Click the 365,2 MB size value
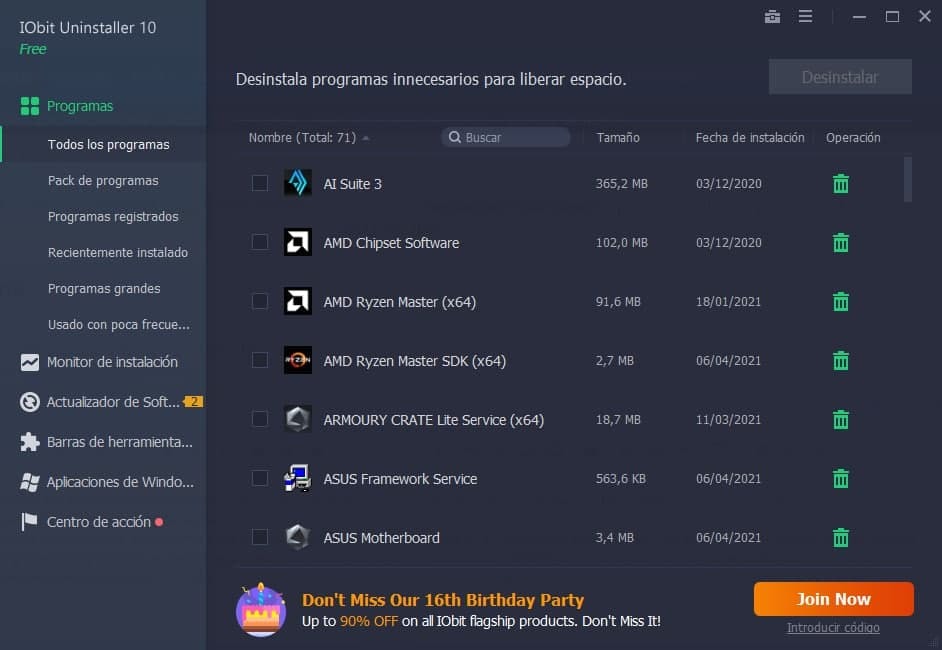This screenshot has height=650, width=942. [621, 183]
